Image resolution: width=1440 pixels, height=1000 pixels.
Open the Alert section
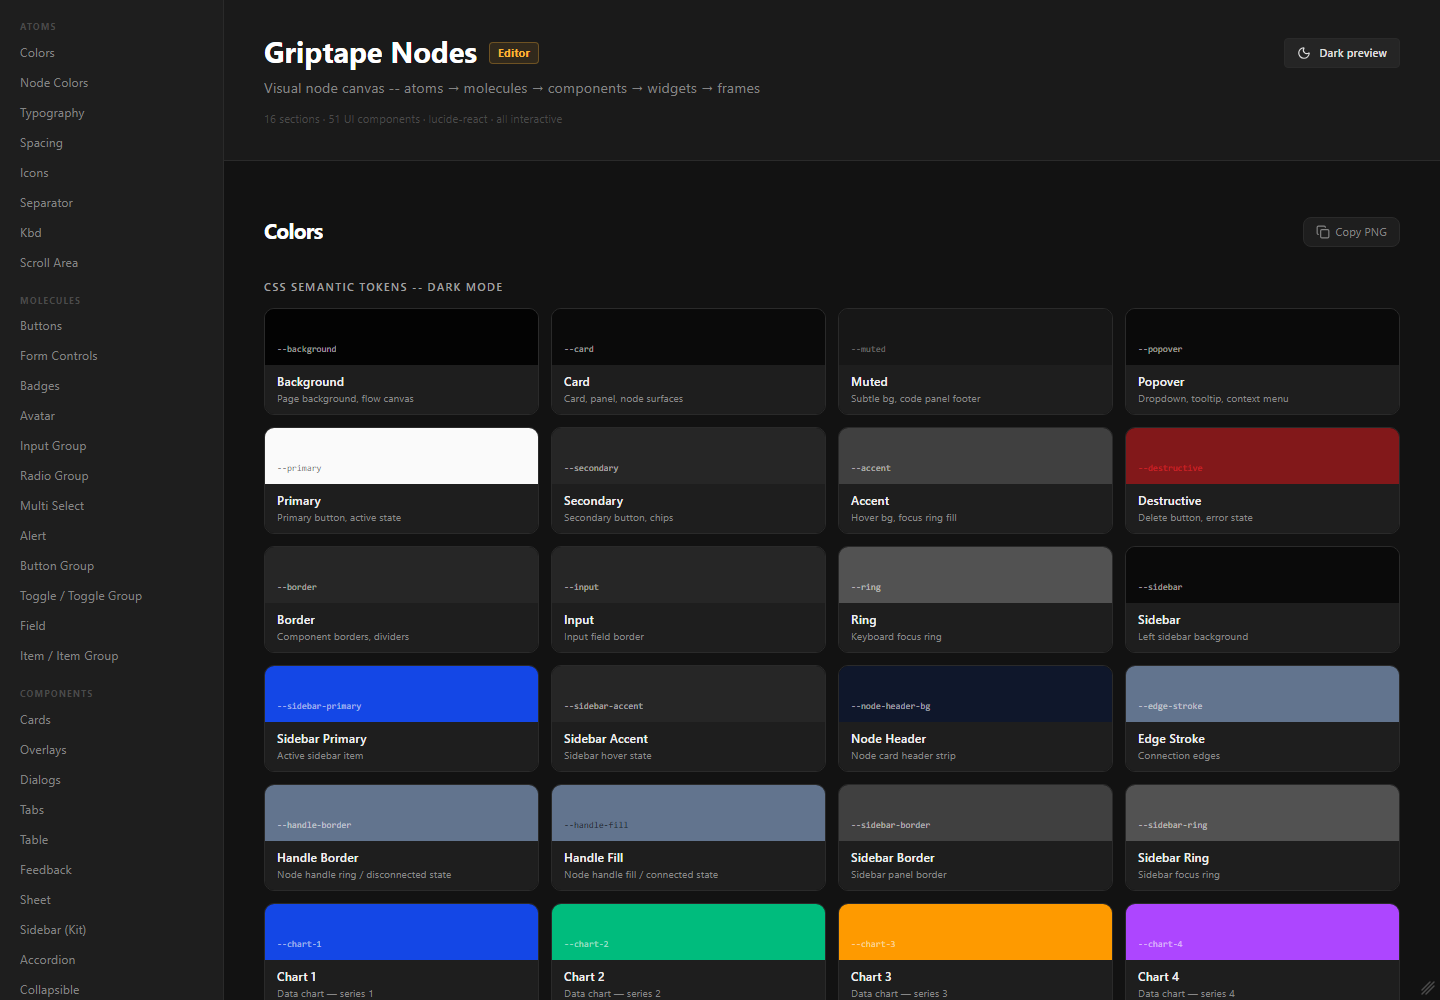tap(33, 536)
